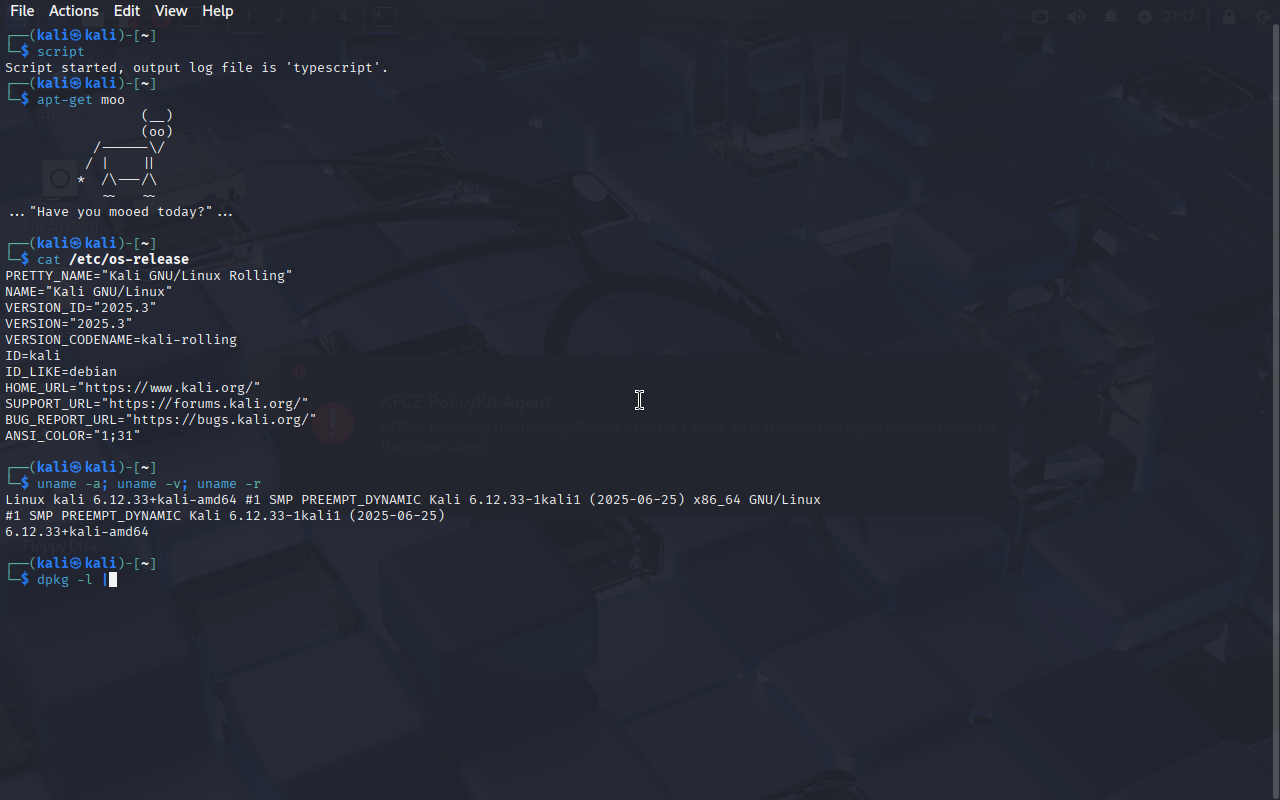
Task: Open the Actions menu
Action: 74,11
